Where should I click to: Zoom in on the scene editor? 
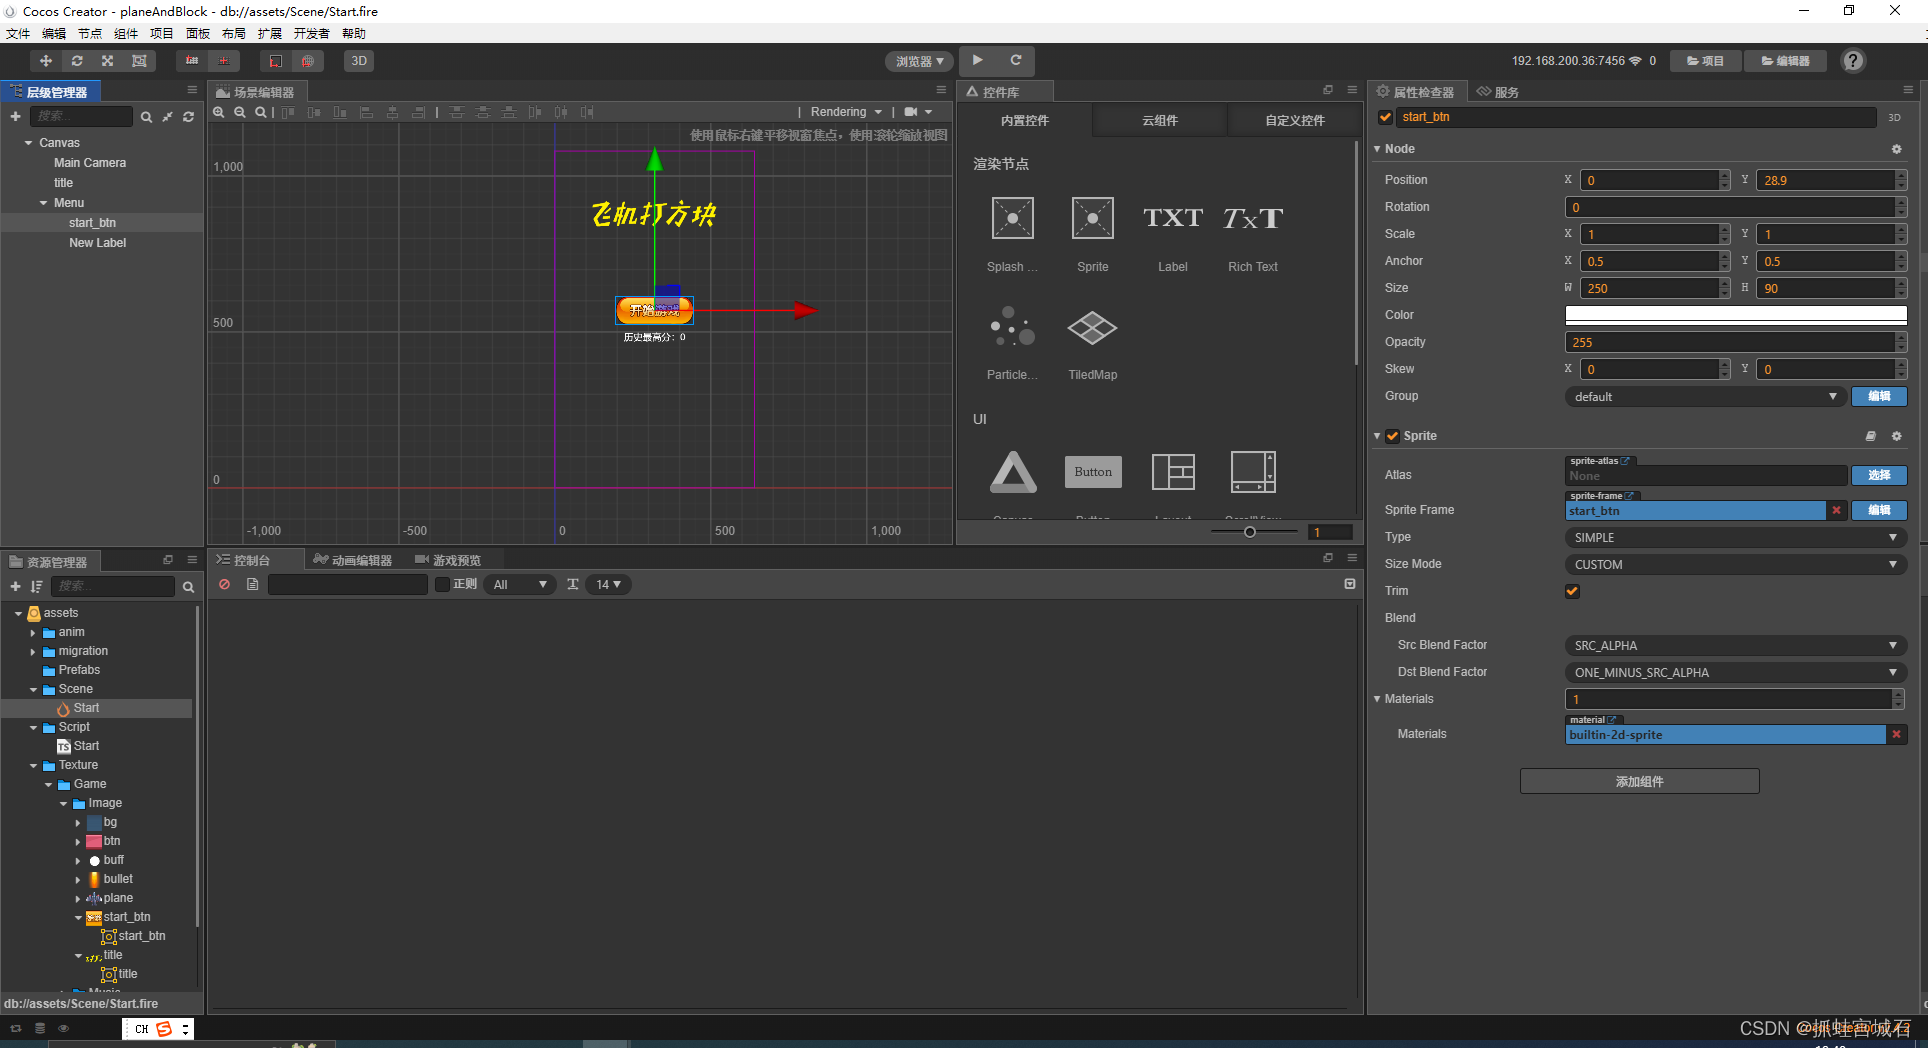click(219, 112)
